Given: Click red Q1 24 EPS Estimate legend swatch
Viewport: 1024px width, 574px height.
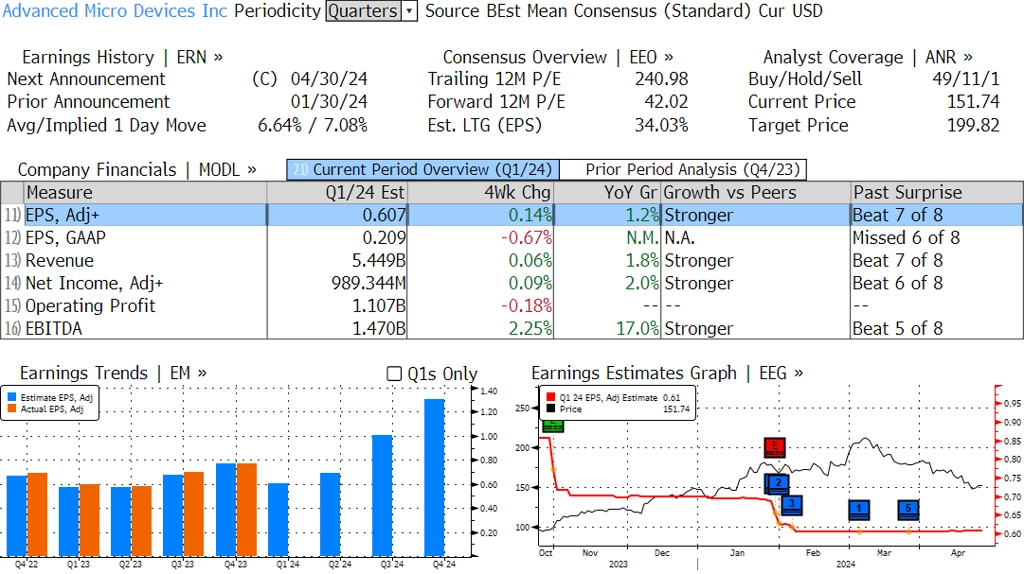Looking at the screenshot, I should click(x=551, y=397).
